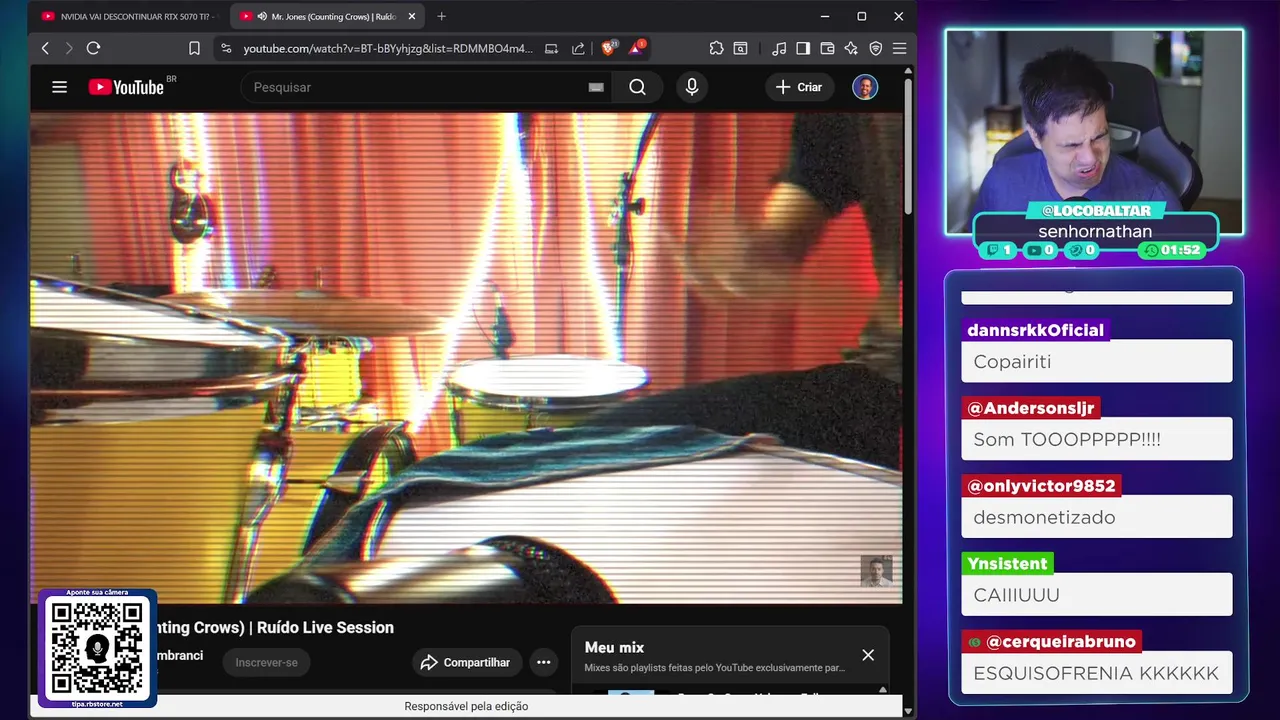Close the Meu mix playlist panel
Screen dimensions: 1280x720
[868, 655]
